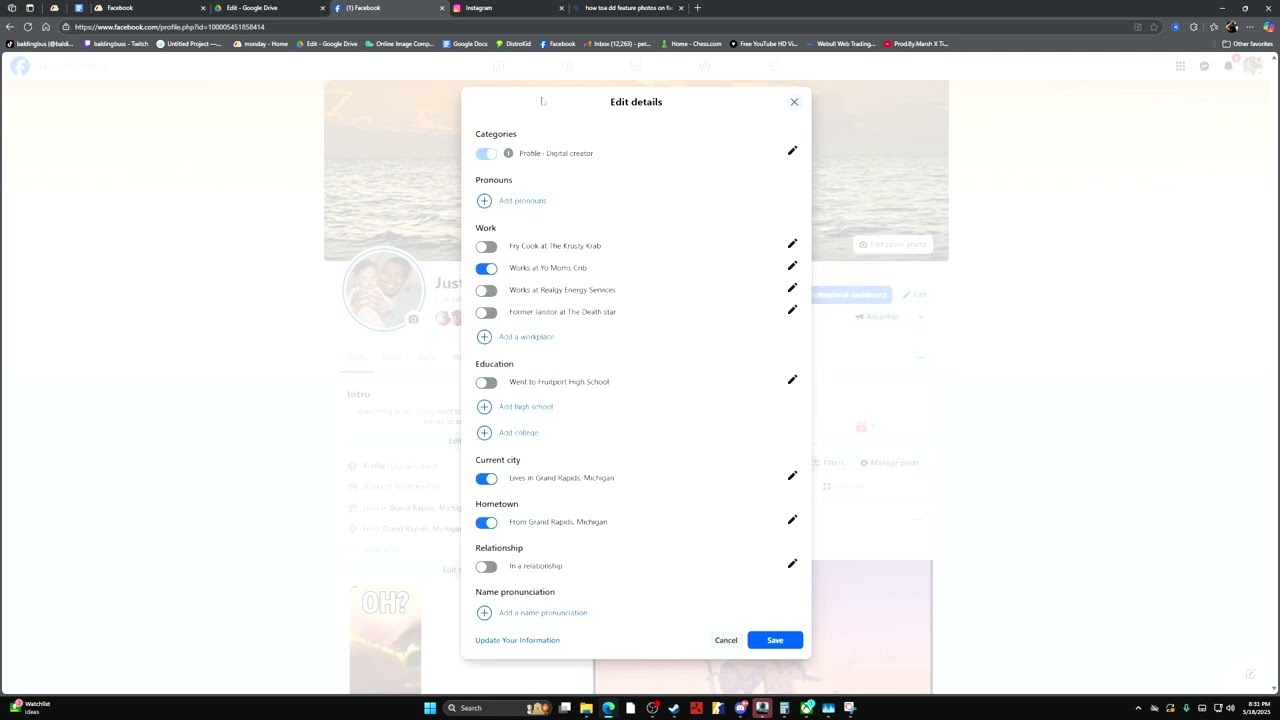Open the clock showing 8:31 PM
The height and width of the screenshot is (720, 1280).
(x=1259, y=708)
